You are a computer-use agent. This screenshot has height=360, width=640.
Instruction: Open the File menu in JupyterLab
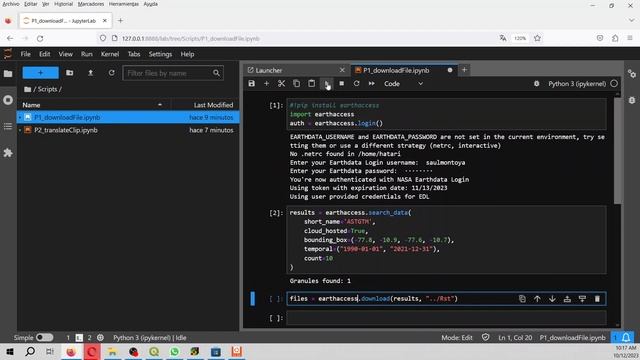(25, 54)
